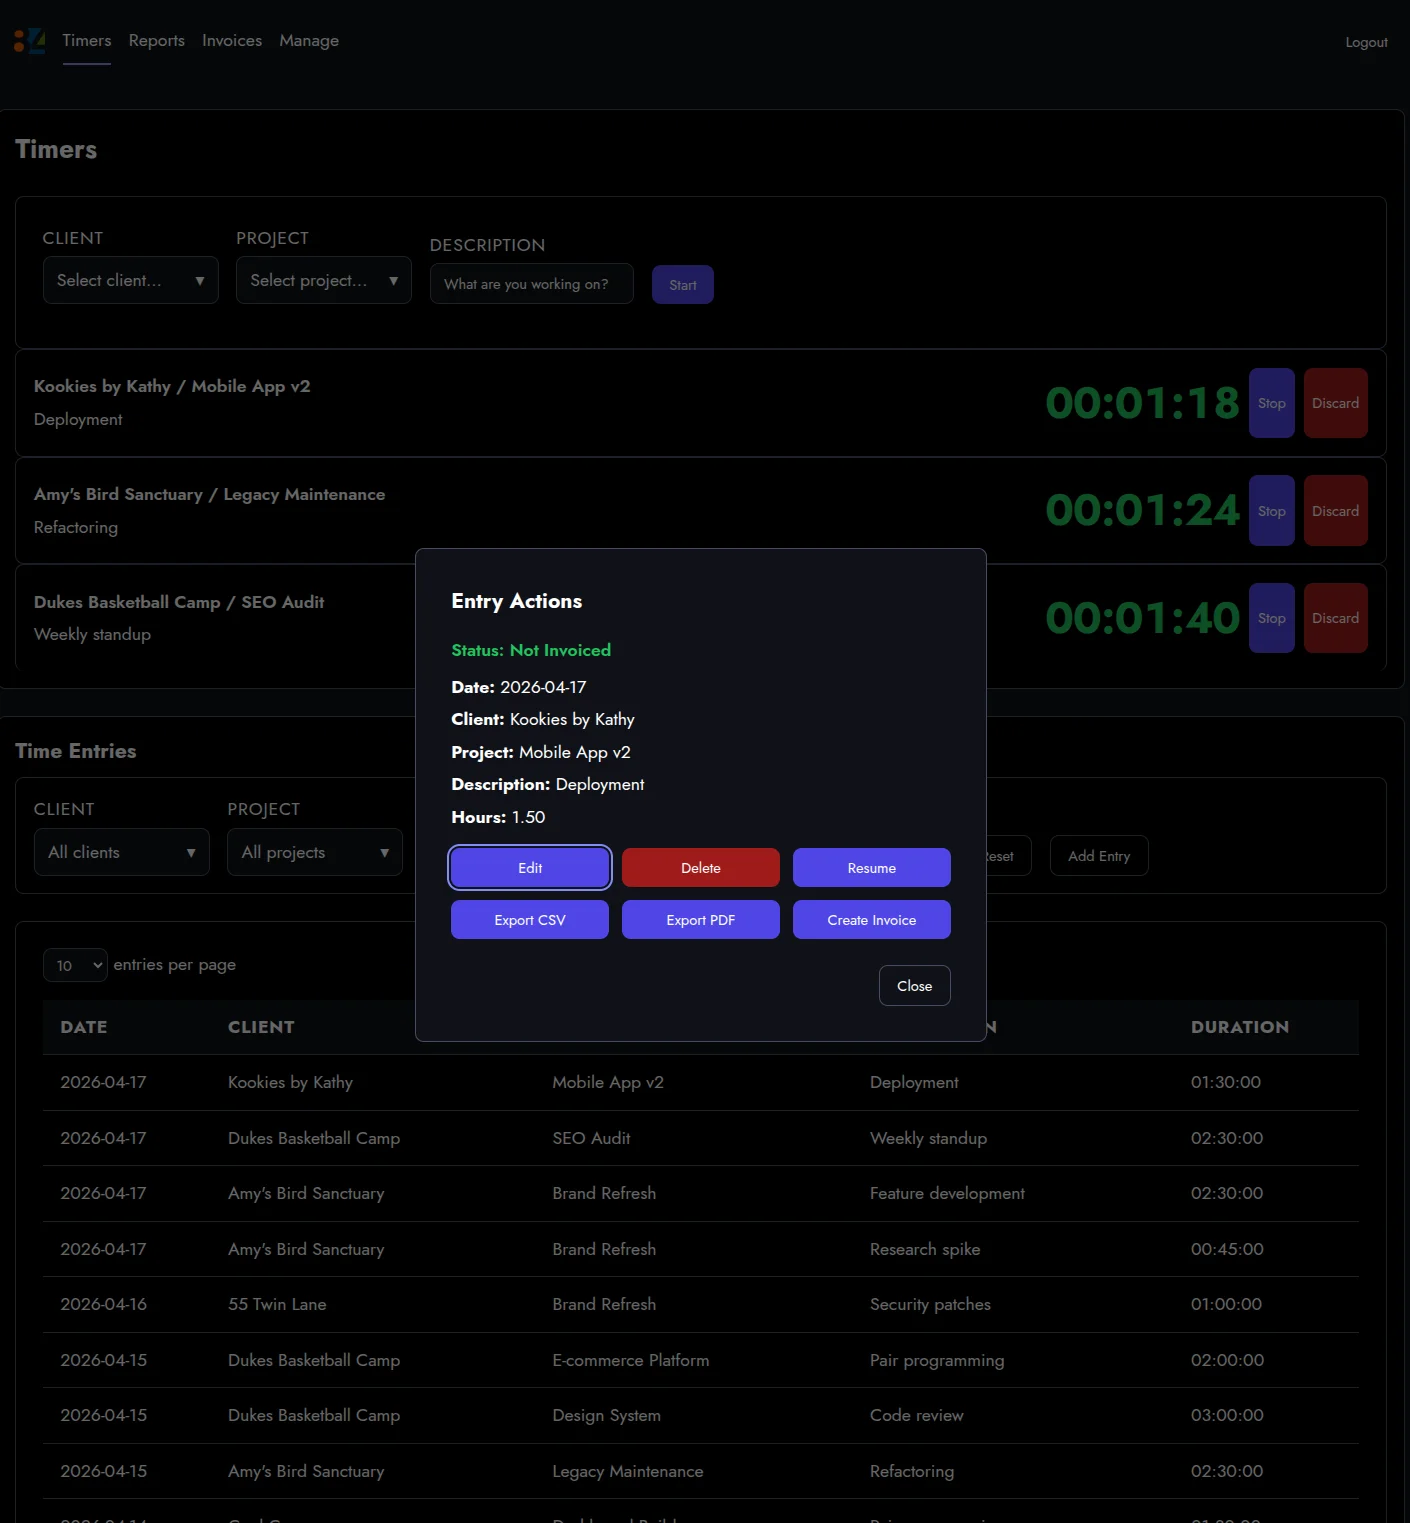Resume the timer for this entry

[x=871, y=868]
